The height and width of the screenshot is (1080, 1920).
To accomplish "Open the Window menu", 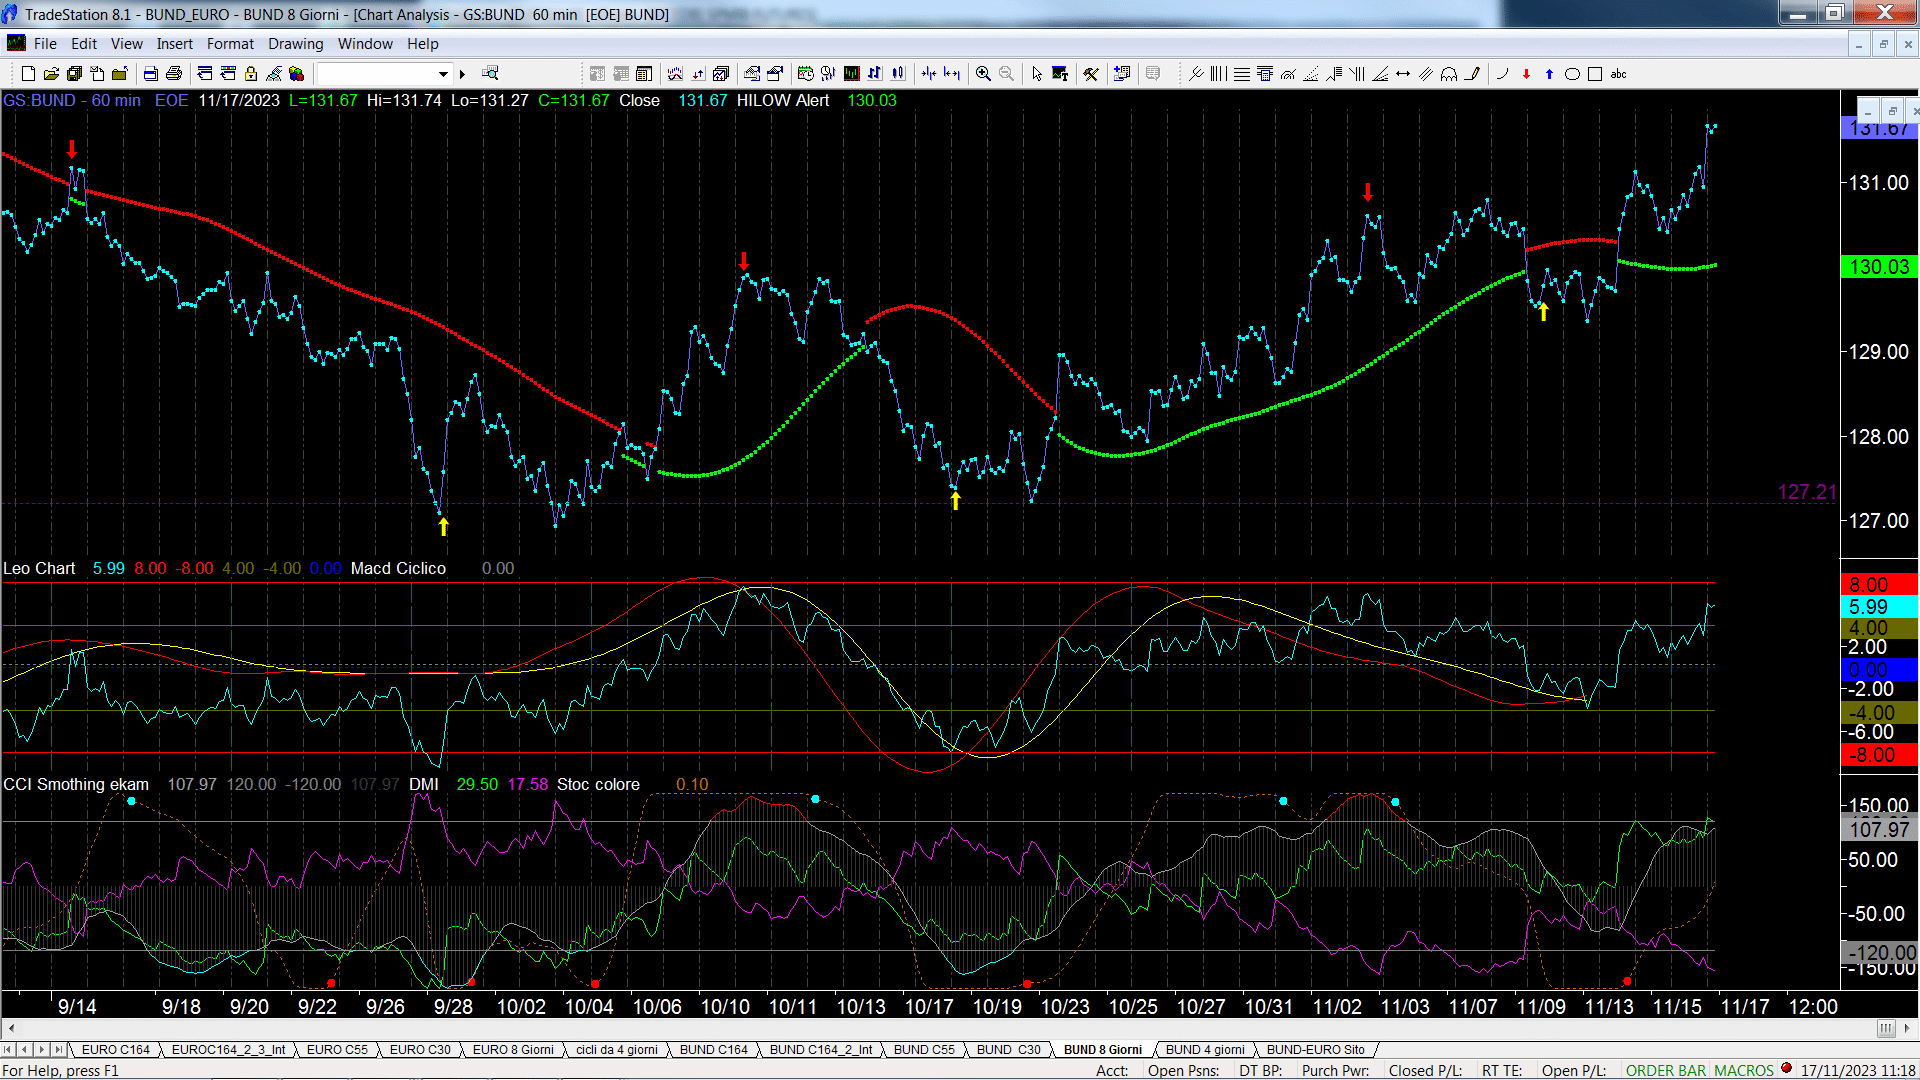I will tap(365, 44).
